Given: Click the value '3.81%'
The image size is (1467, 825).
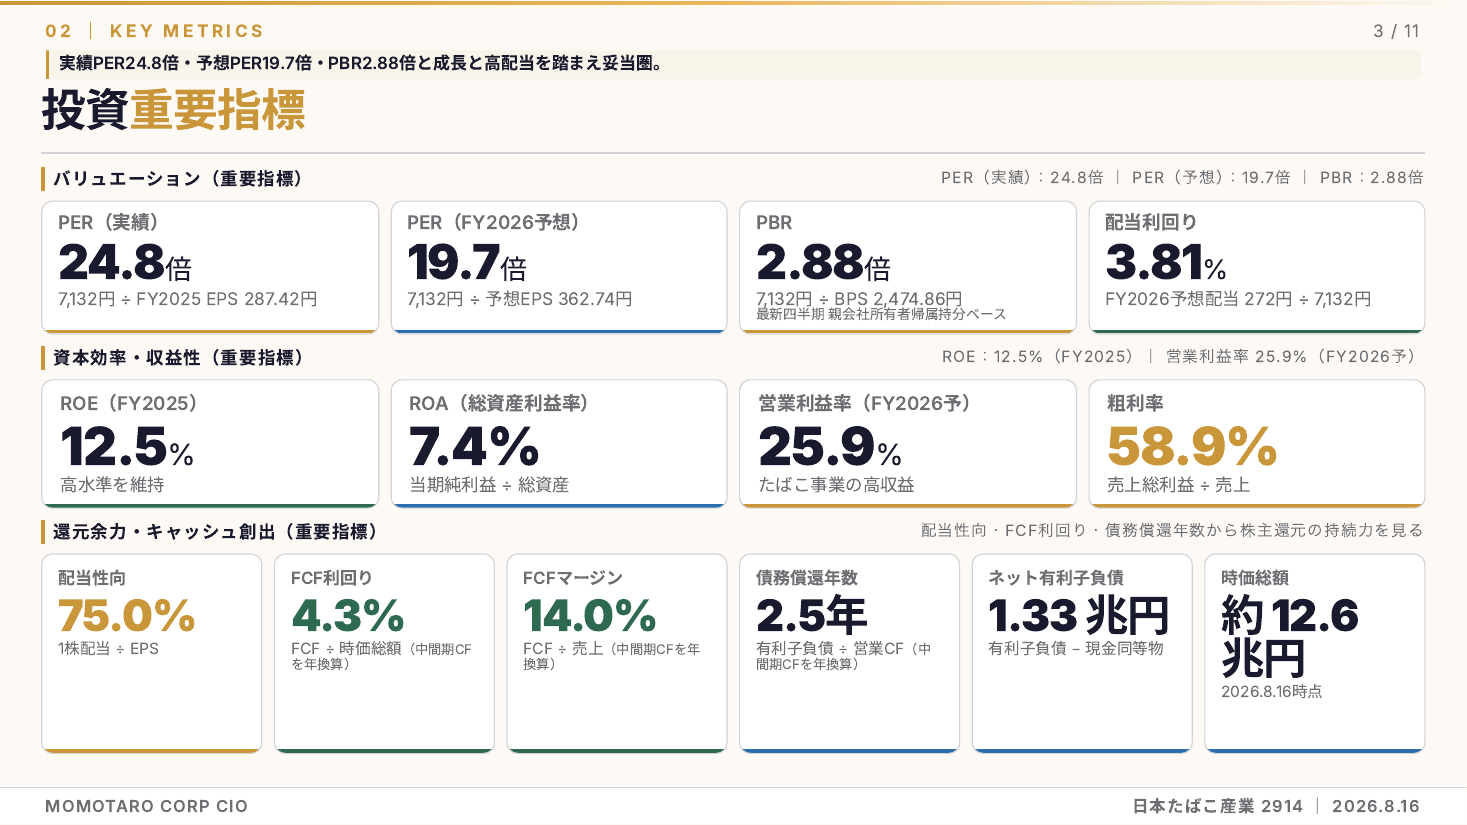Looking at the screenshot, I should (1166, 263).
